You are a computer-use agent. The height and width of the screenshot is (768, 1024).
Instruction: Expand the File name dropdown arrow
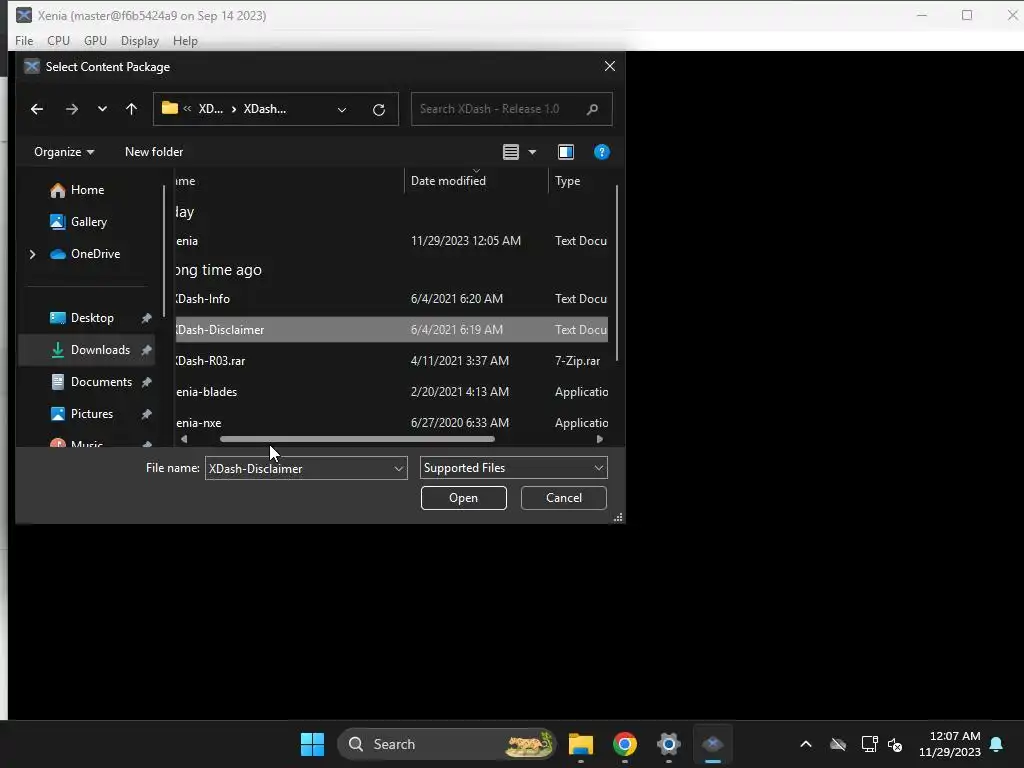pyautogui.click(x=398, y=468)
